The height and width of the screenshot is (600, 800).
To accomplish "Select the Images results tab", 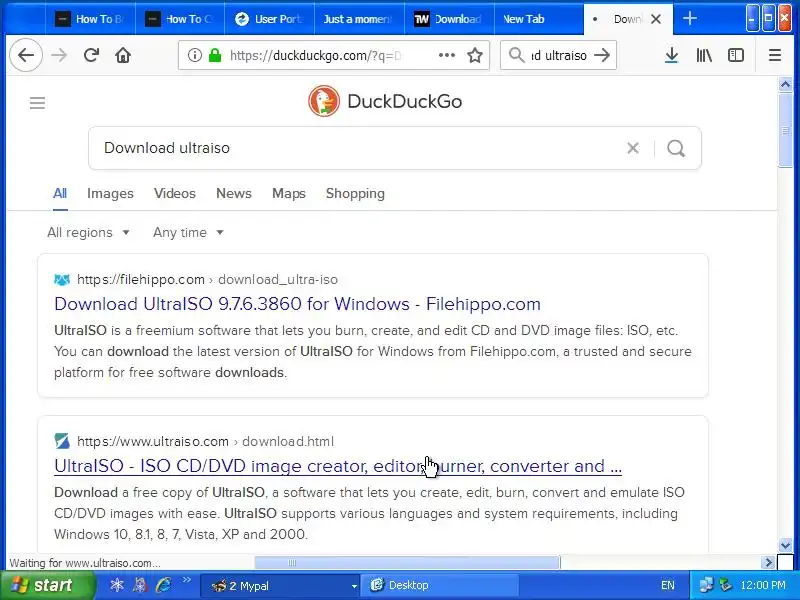I will tap(110, 193).
